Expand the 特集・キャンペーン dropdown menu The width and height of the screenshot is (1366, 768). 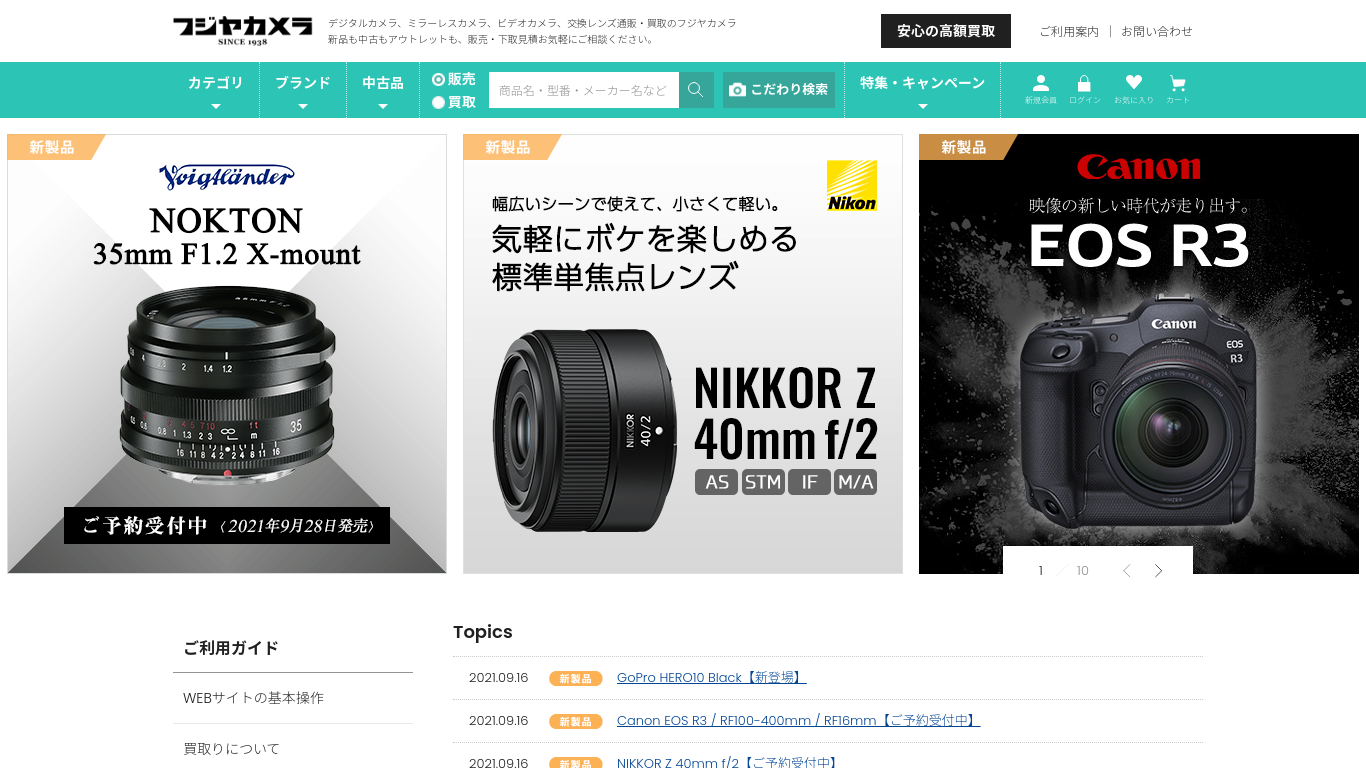[922, 90]
